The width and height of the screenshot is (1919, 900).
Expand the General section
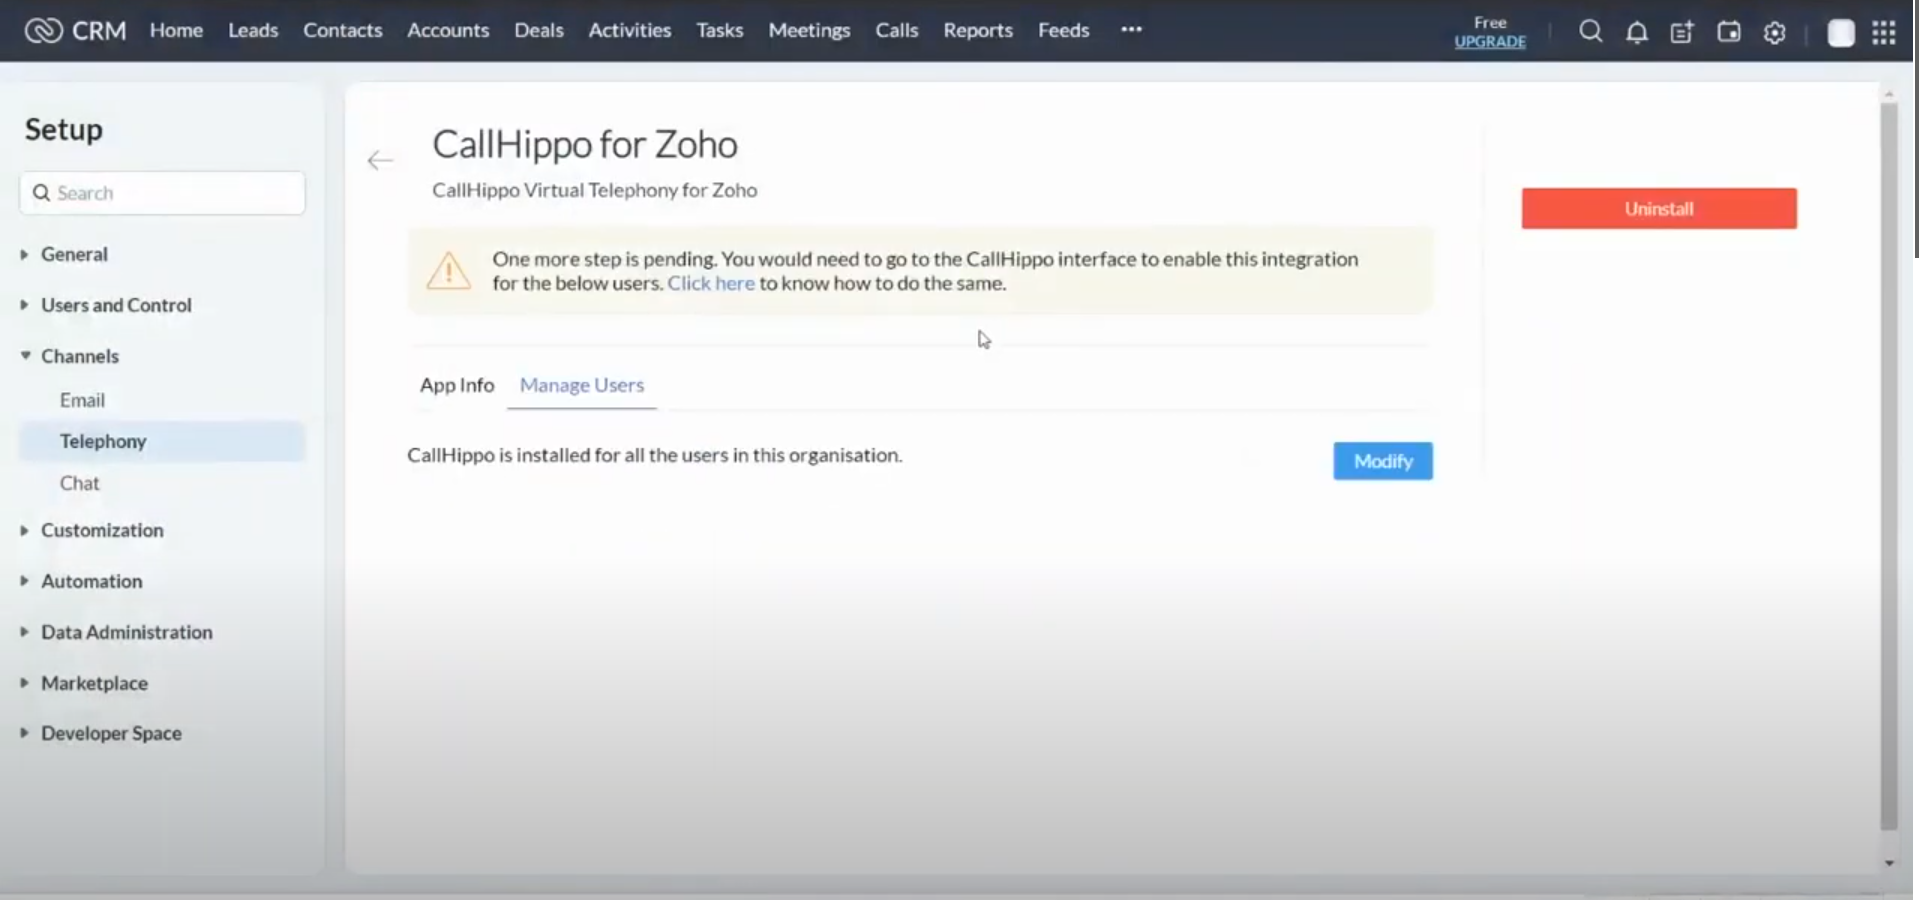24,254
